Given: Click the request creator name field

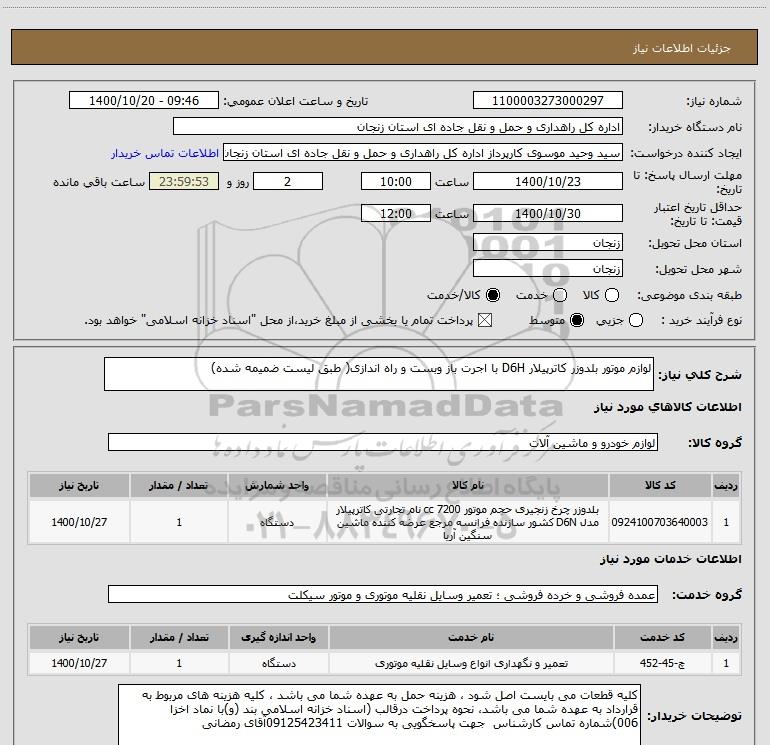Looking at the screenshot, I should click(x=423, y=153).
